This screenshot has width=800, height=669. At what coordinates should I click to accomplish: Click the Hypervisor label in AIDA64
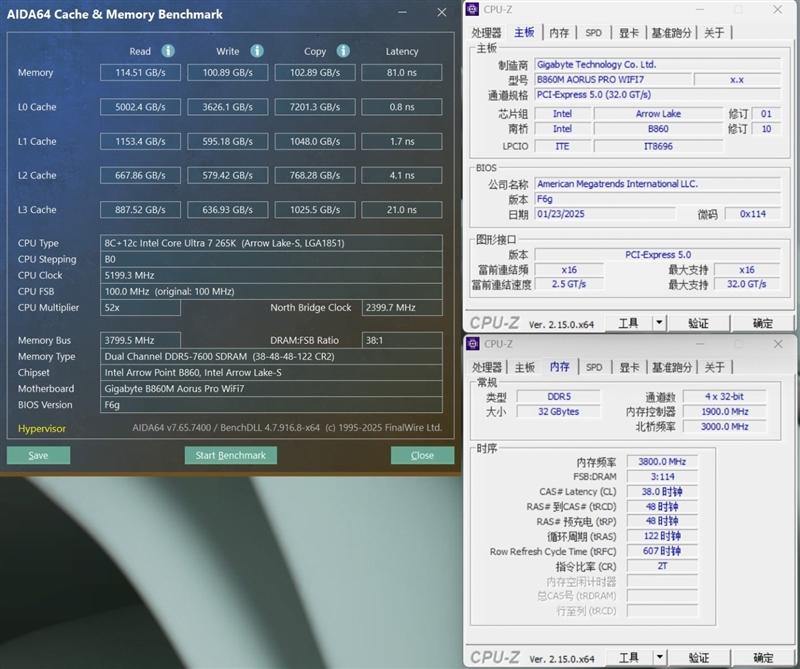pos(42,429)
